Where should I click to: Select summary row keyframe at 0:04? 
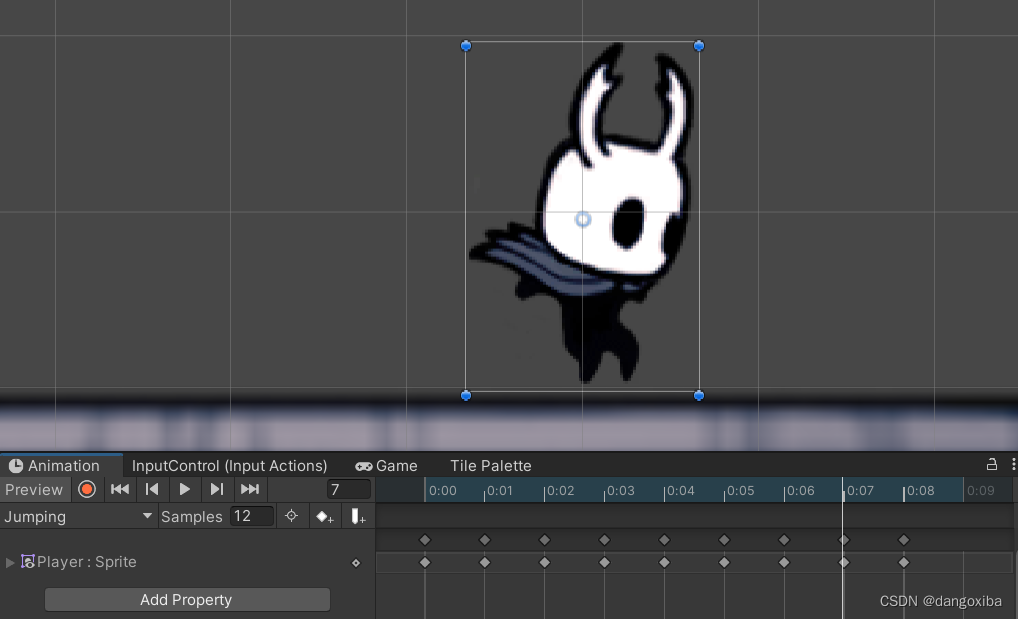(x=664, y=540)
